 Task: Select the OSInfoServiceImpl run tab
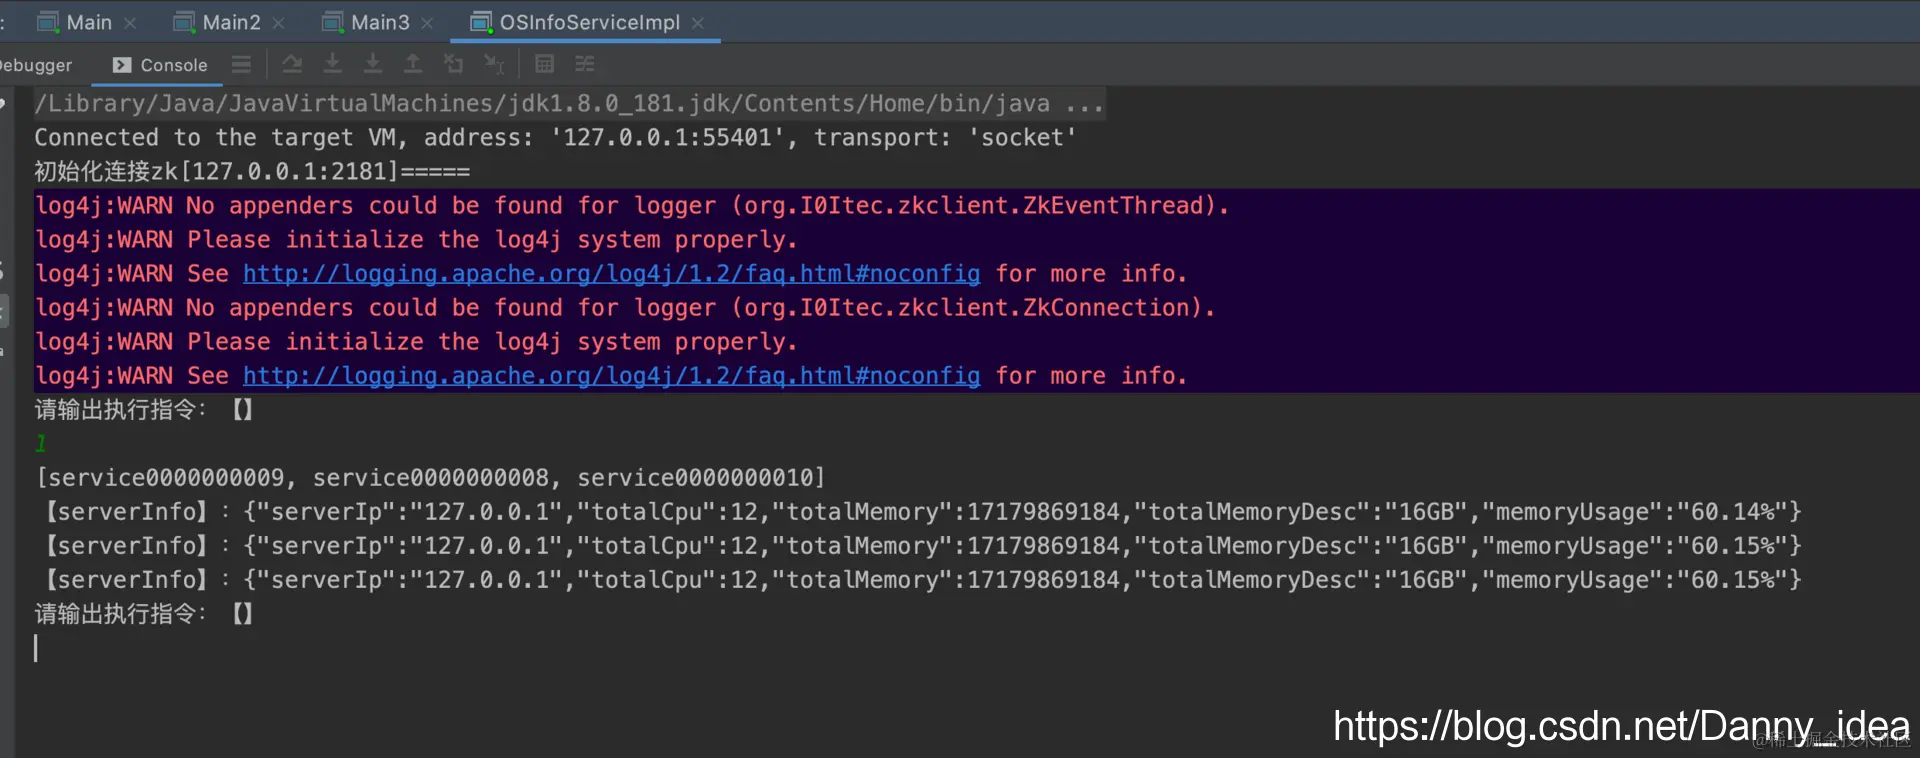(x=589, y=22)
